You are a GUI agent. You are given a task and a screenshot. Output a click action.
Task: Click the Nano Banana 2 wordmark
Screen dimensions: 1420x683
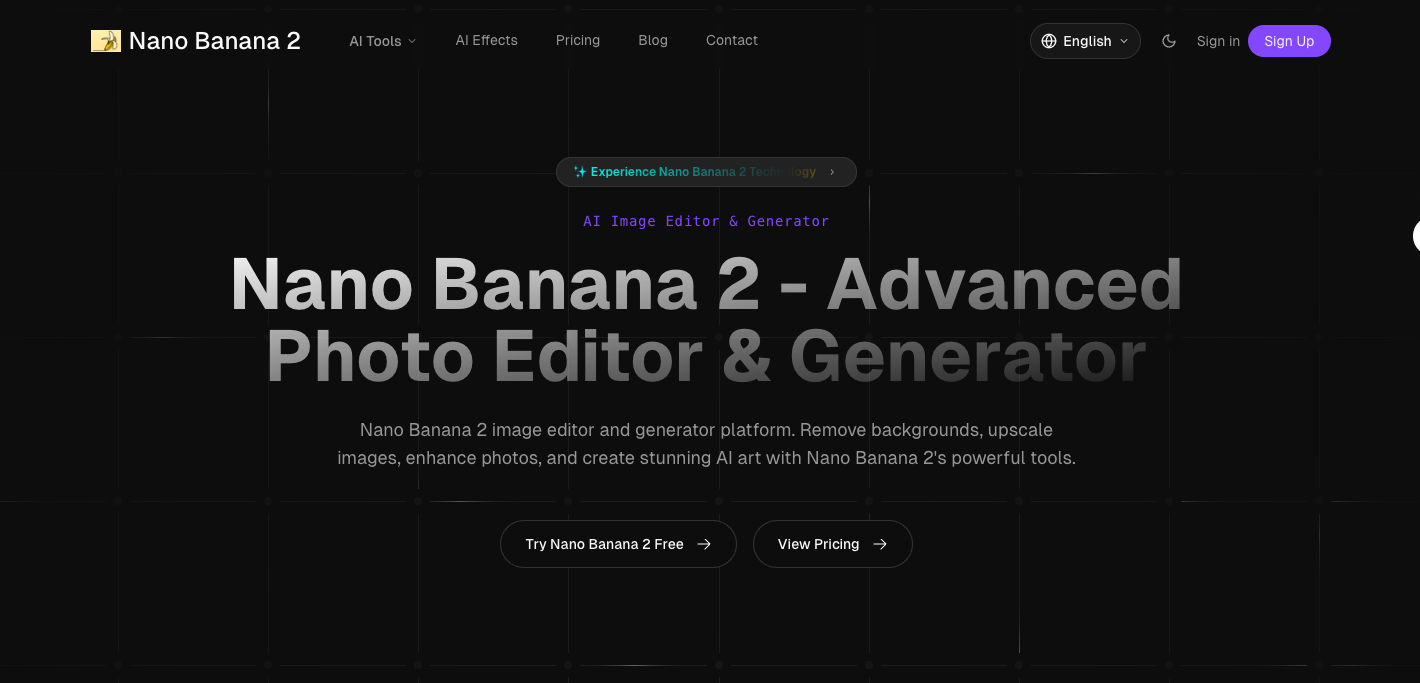click(215, 41)
